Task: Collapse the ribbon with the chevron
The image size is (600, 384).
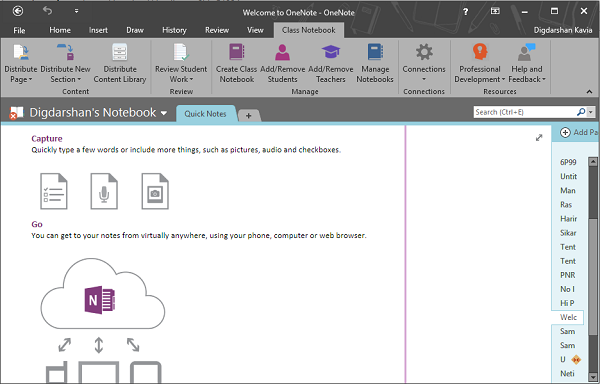Action: tap(589, 91)
